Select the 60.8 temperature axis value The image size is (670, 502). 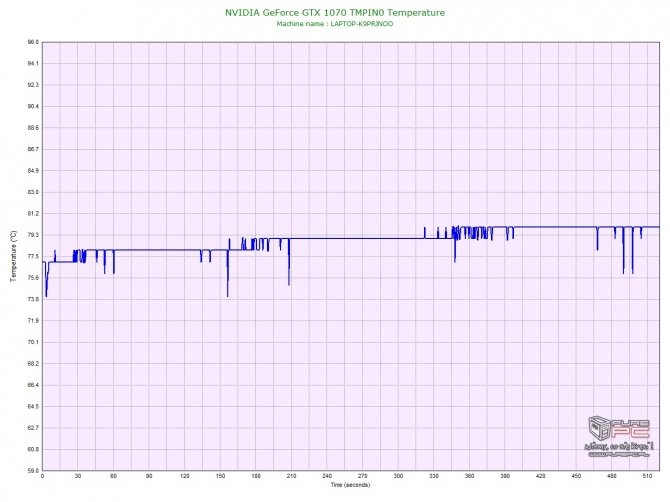(33, 449)
